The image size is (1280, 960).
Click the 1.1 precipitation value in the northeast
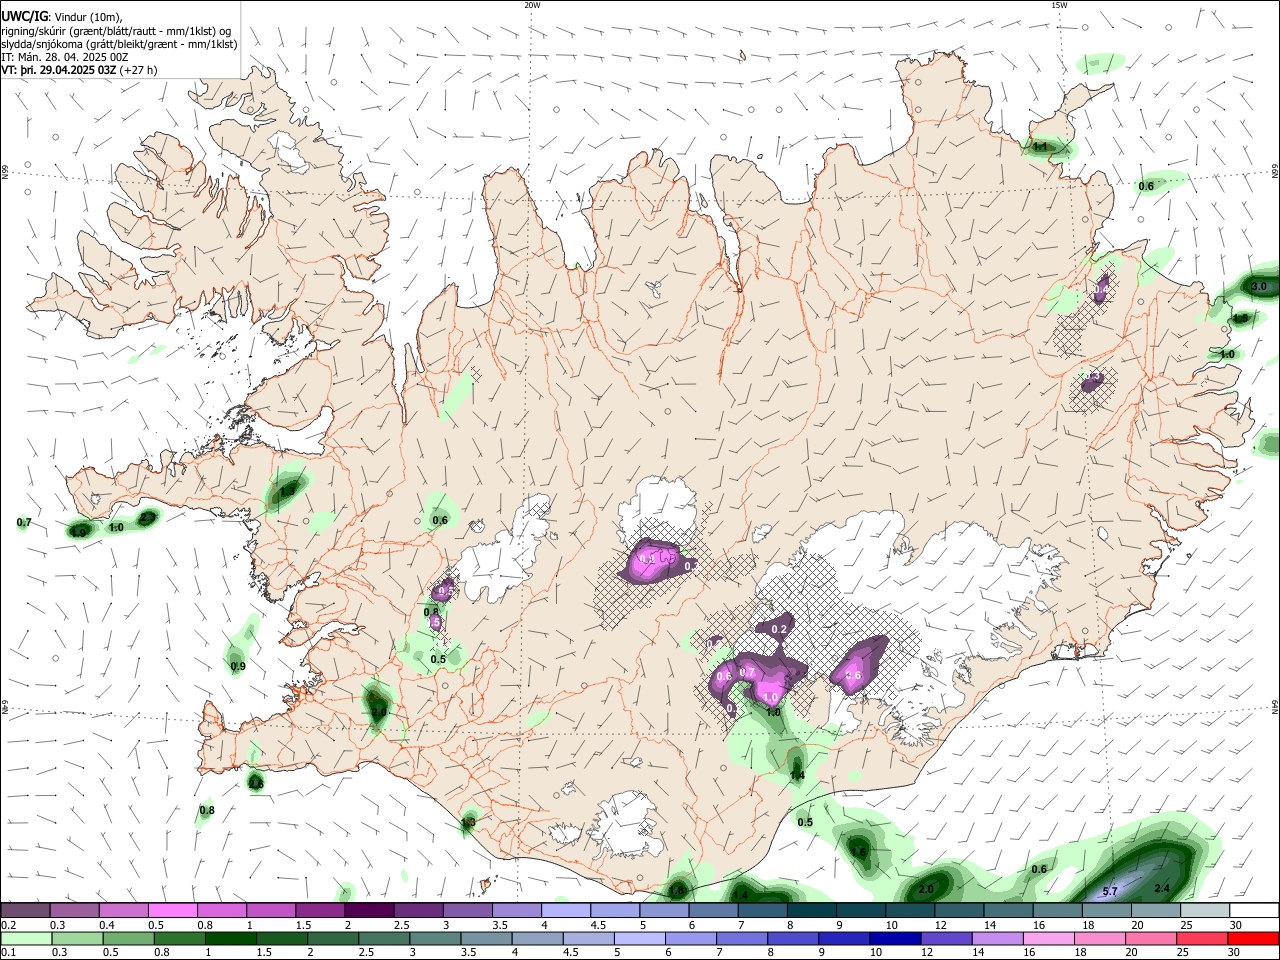(x=1040, y=147)
